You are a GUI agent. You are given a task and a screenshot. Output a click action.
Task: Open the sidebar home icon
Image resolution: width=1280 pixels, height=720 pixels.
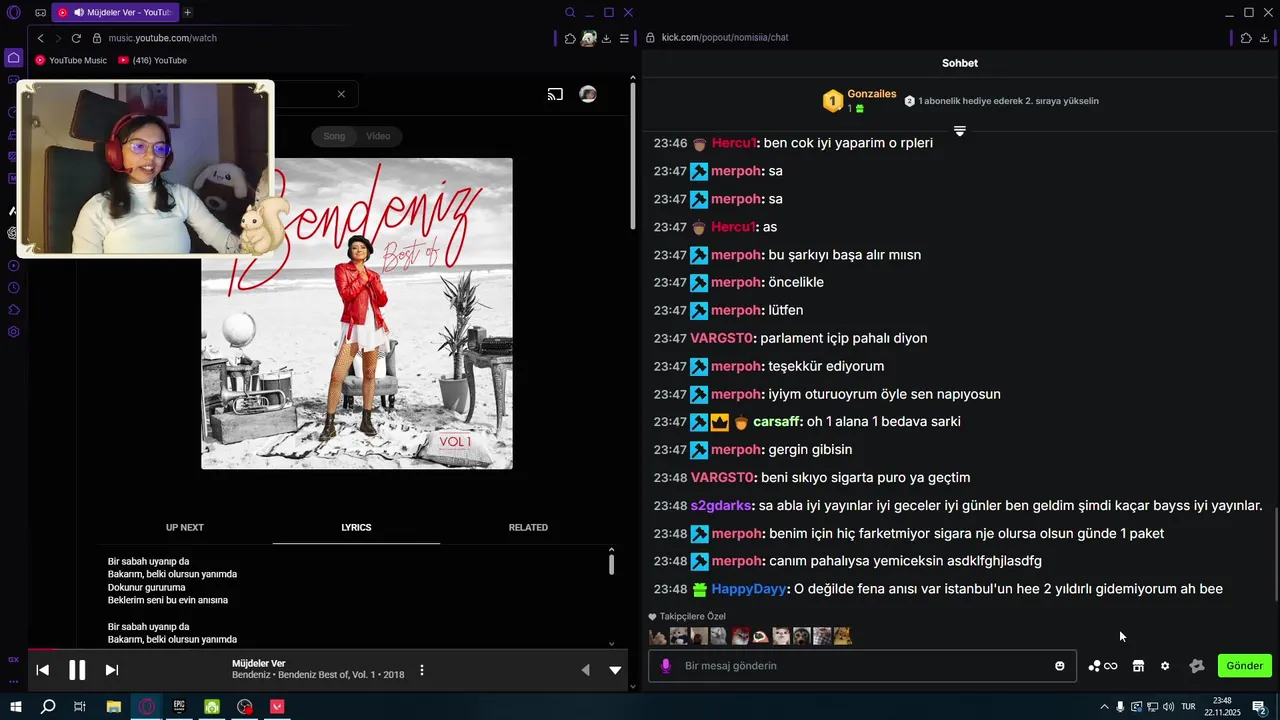click(x=13, y=58)
